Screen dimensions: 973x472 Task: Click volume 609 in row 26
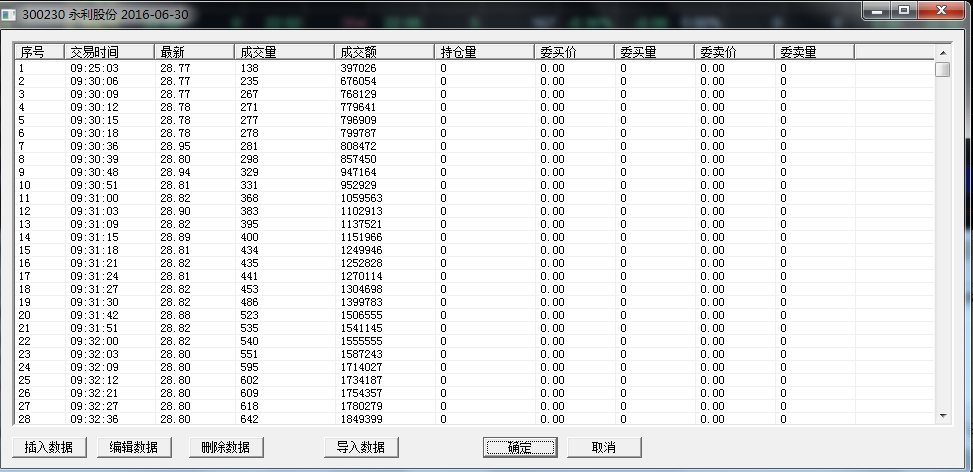point(249,394)
